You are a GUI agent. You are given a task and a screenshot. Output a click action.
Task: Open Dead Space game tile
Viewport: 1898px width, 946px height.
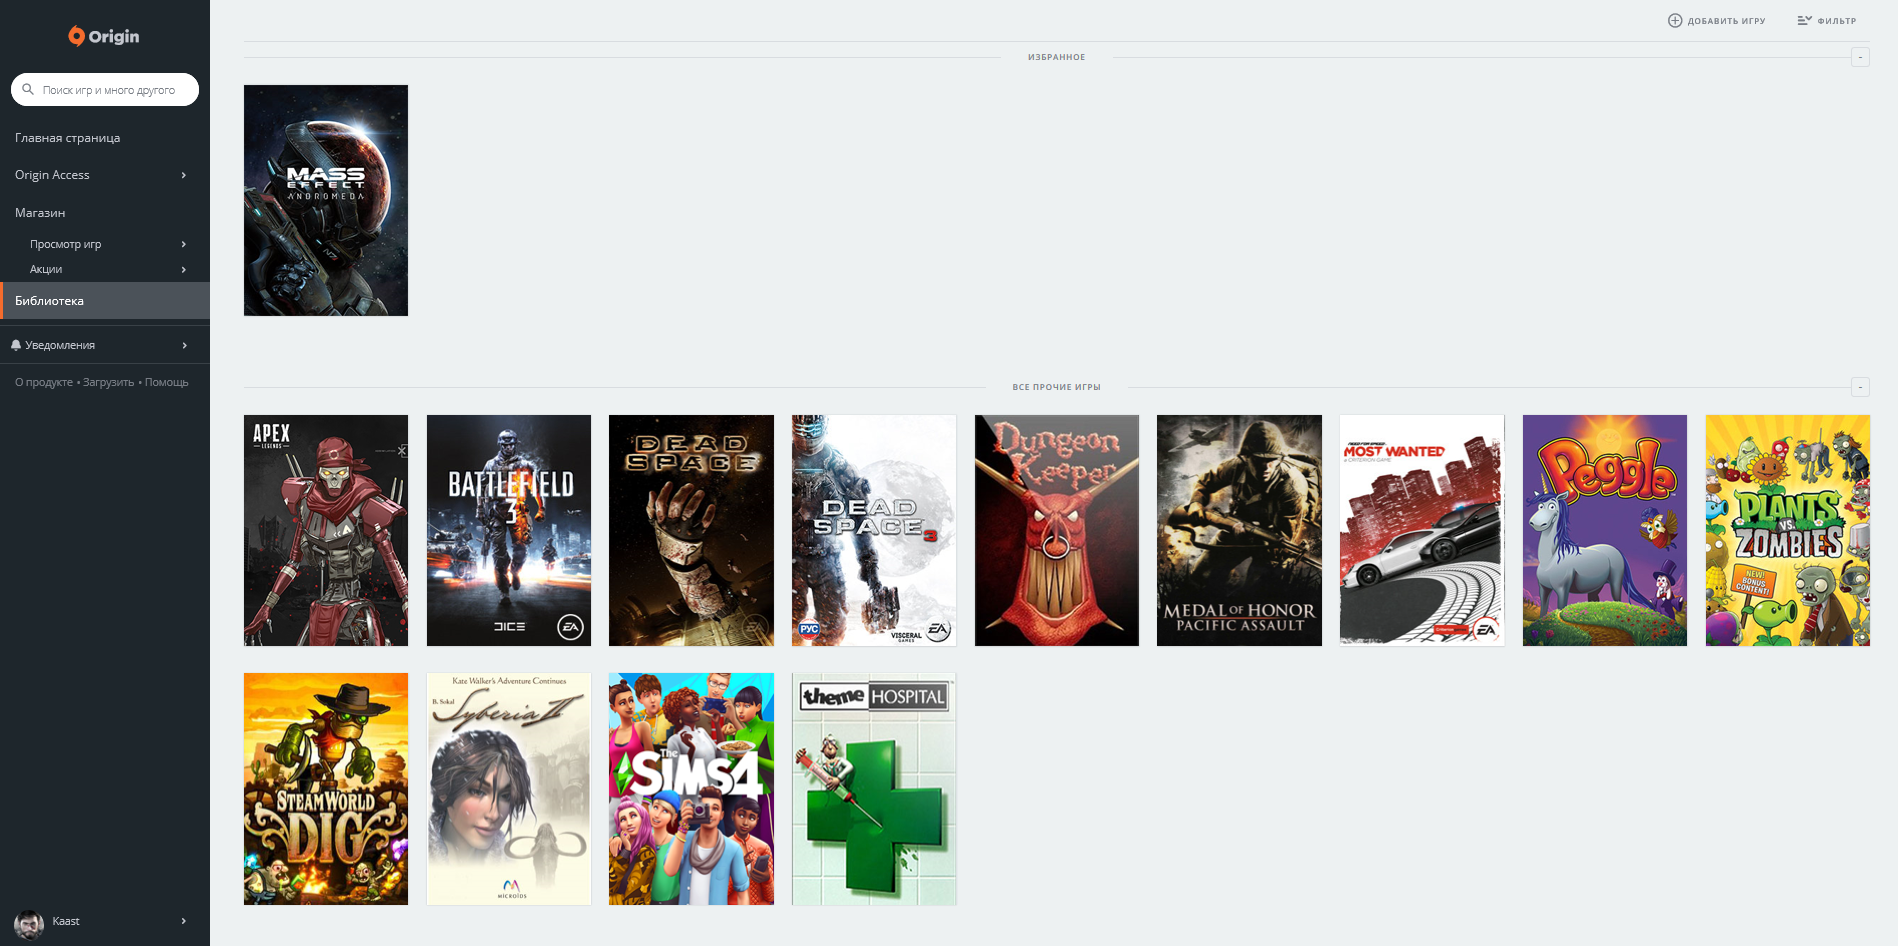(691, 530)
